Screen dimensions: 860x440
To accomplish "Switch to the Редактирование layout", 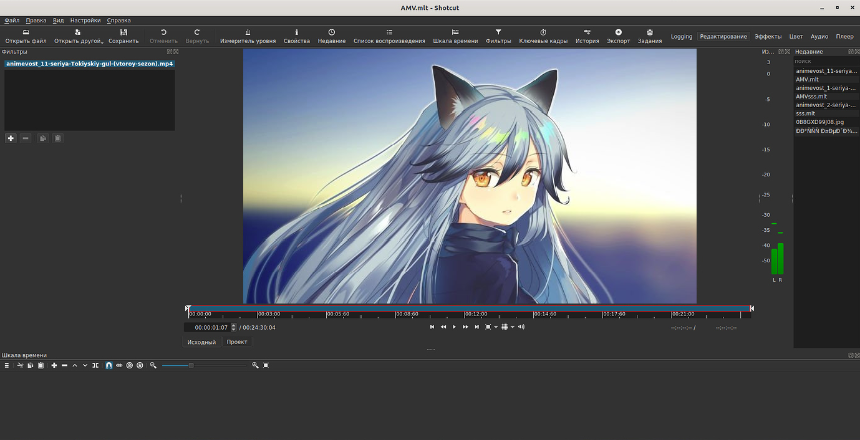I will (x=723, y=36).
